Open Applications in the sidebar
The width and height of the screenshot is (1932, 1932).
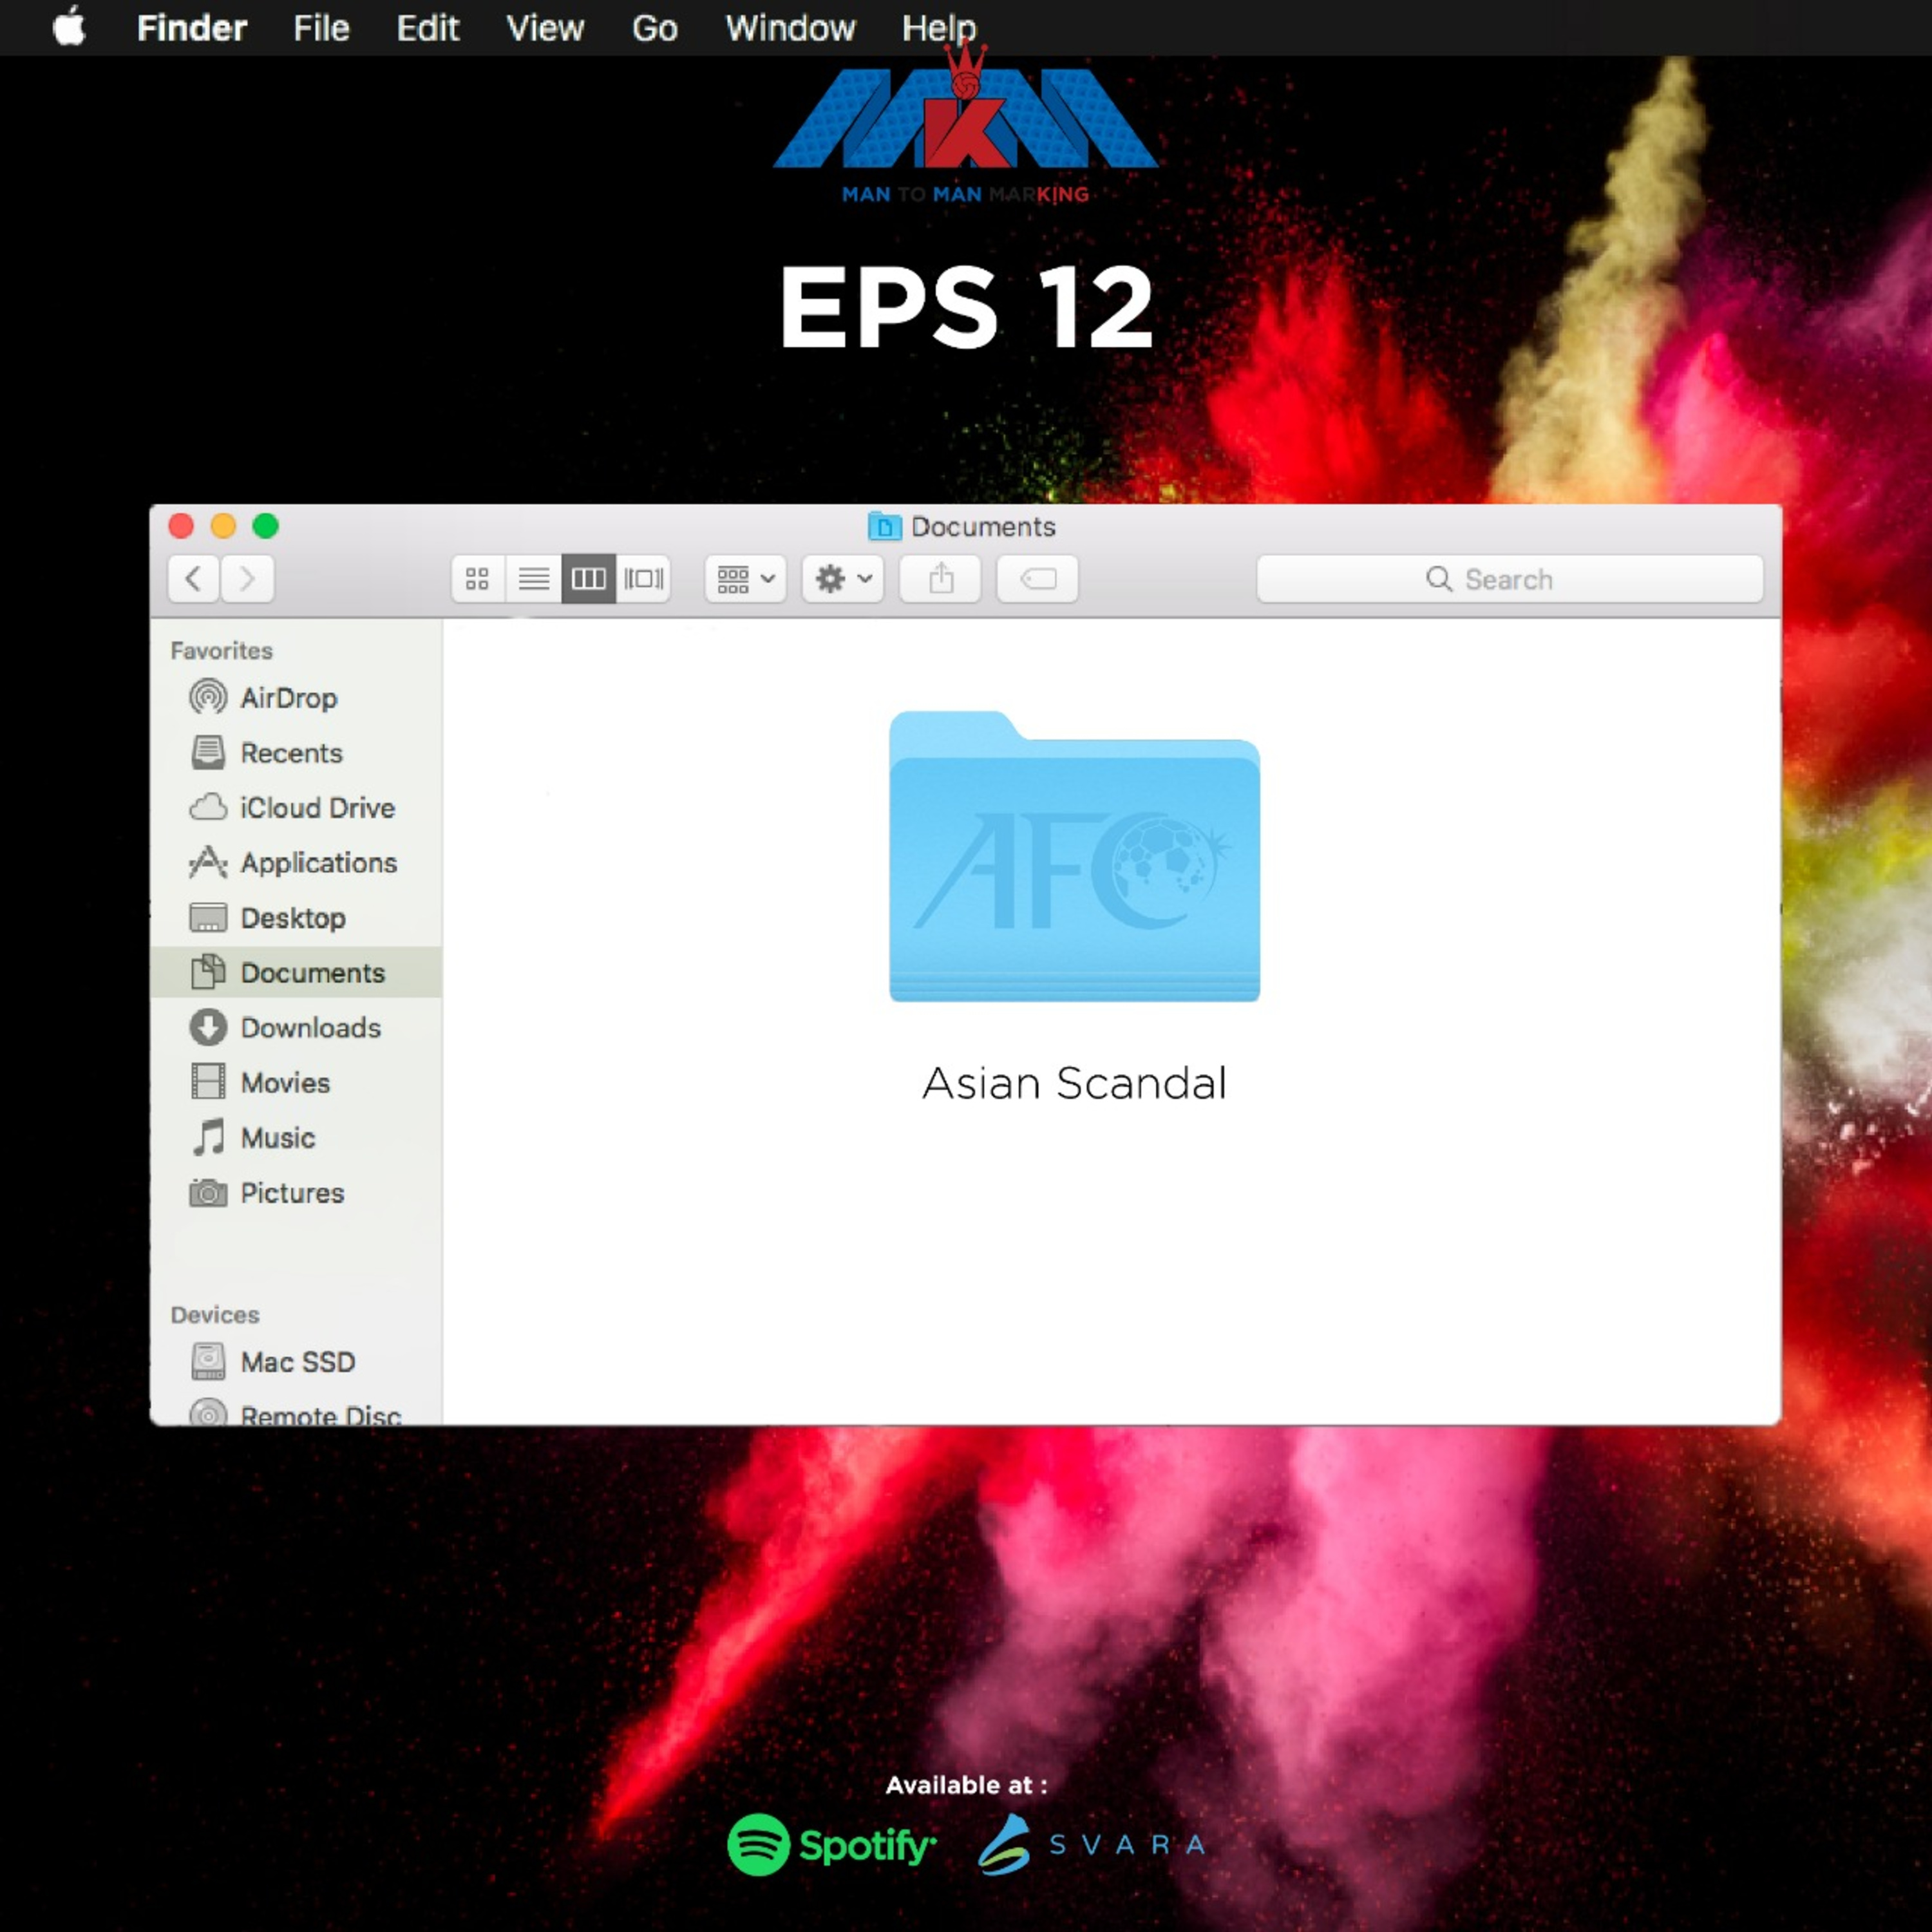point(296,863)
